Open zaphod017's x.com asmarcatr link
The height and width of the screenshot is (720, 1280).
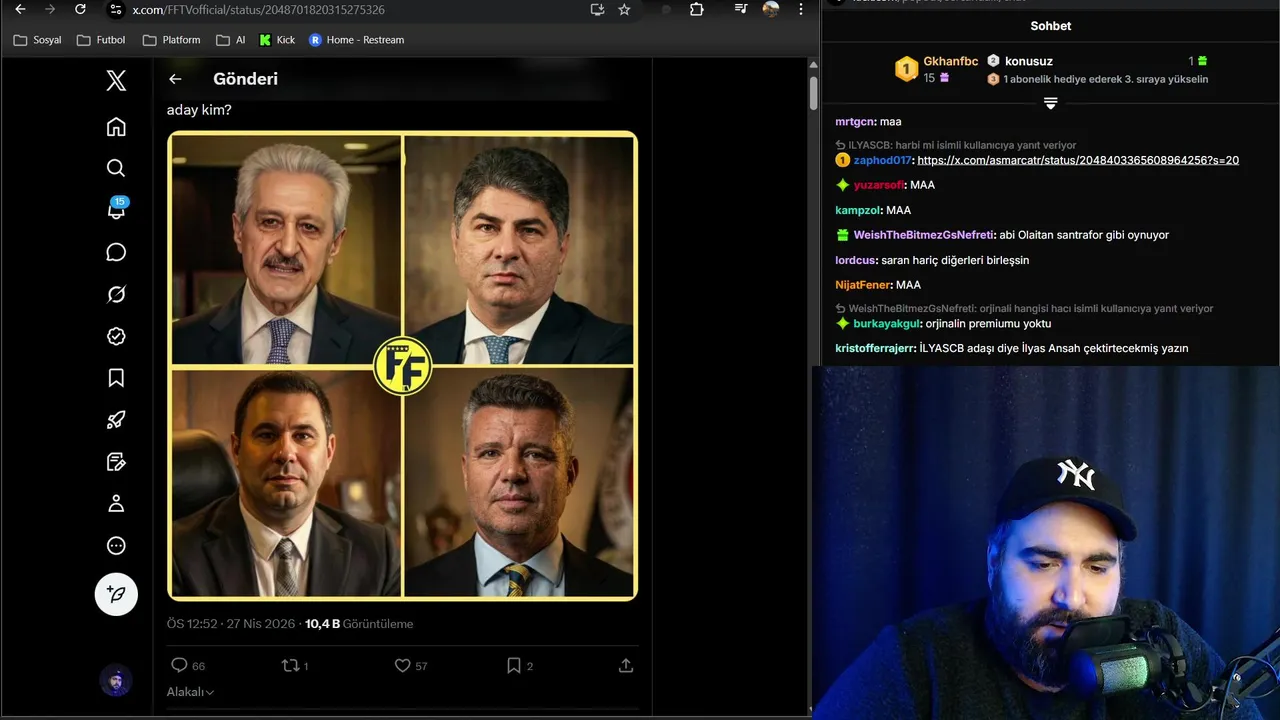1078,160
